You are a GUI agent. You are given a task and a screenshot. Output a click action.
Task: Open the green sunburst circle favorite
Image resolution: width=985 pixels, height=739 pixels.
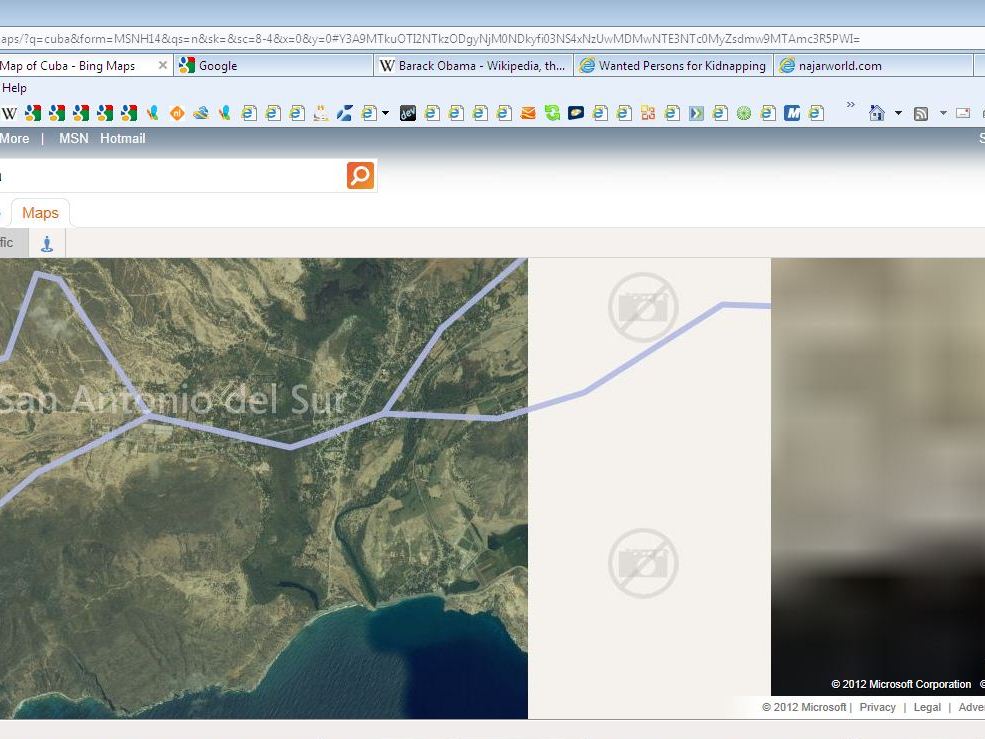[744, 113]
